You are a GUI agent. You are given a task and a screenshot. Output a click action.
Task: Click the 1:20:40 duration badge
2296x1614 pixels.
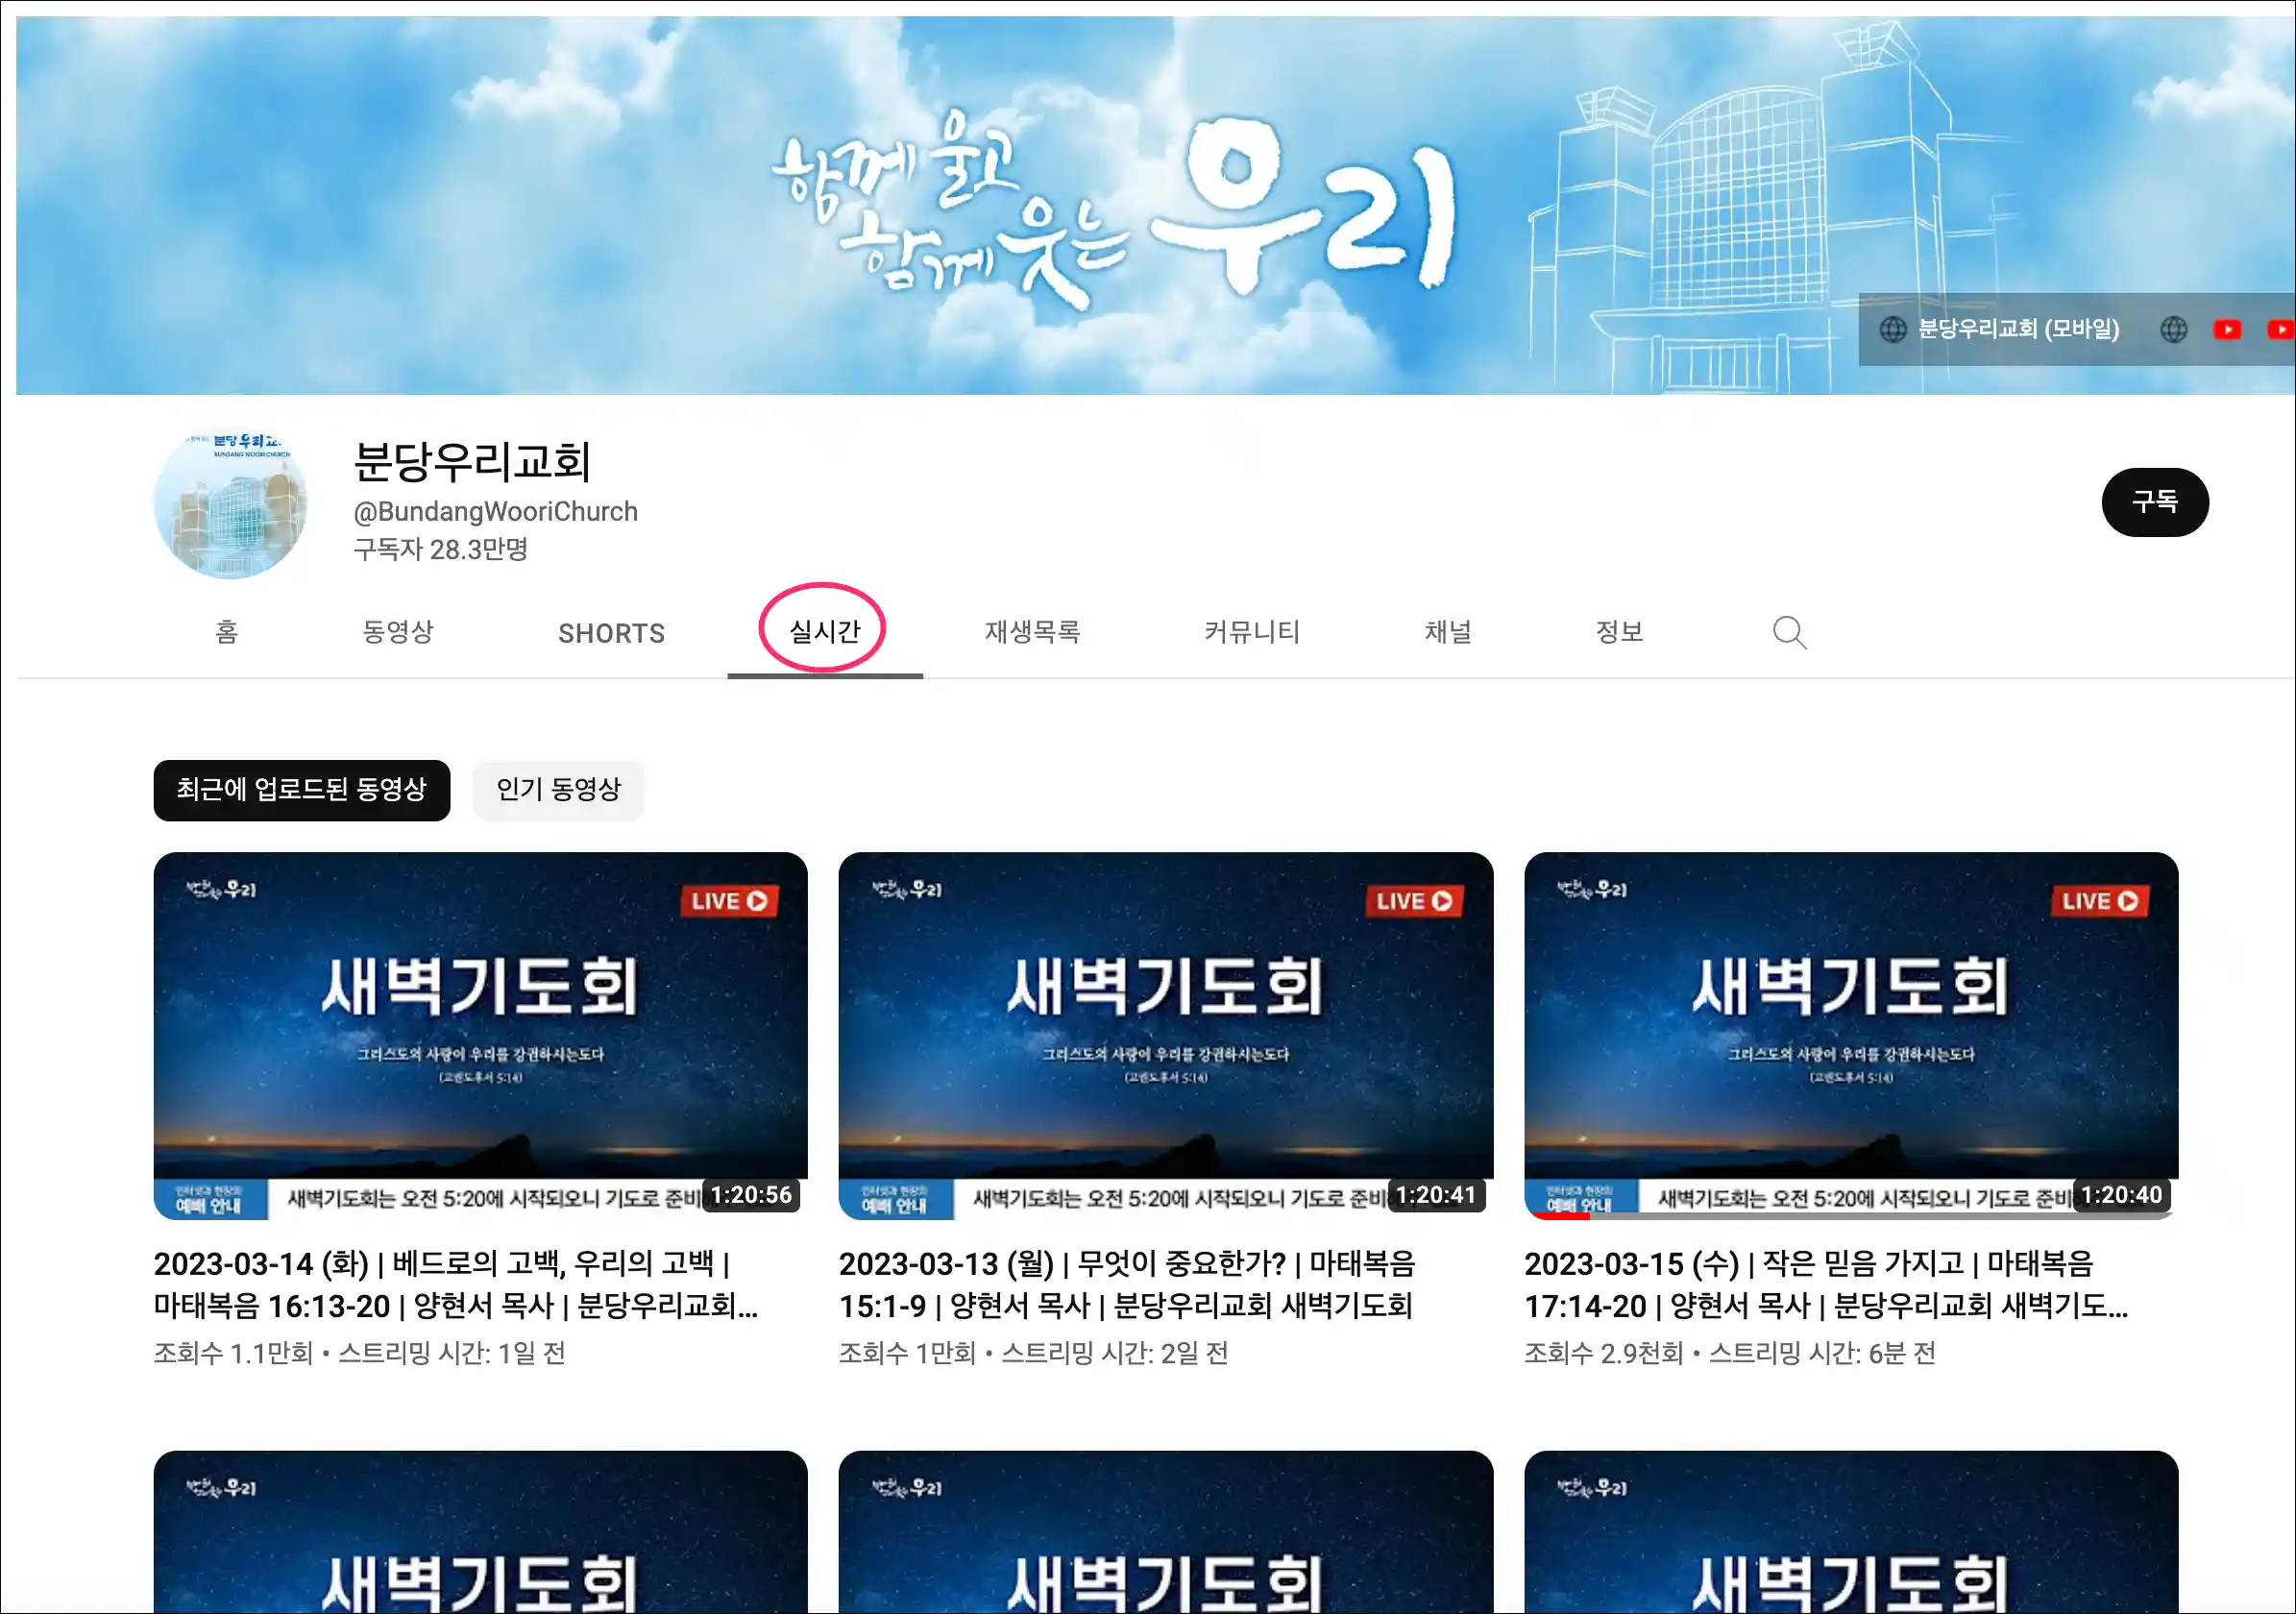(x=2122, y=1196)
